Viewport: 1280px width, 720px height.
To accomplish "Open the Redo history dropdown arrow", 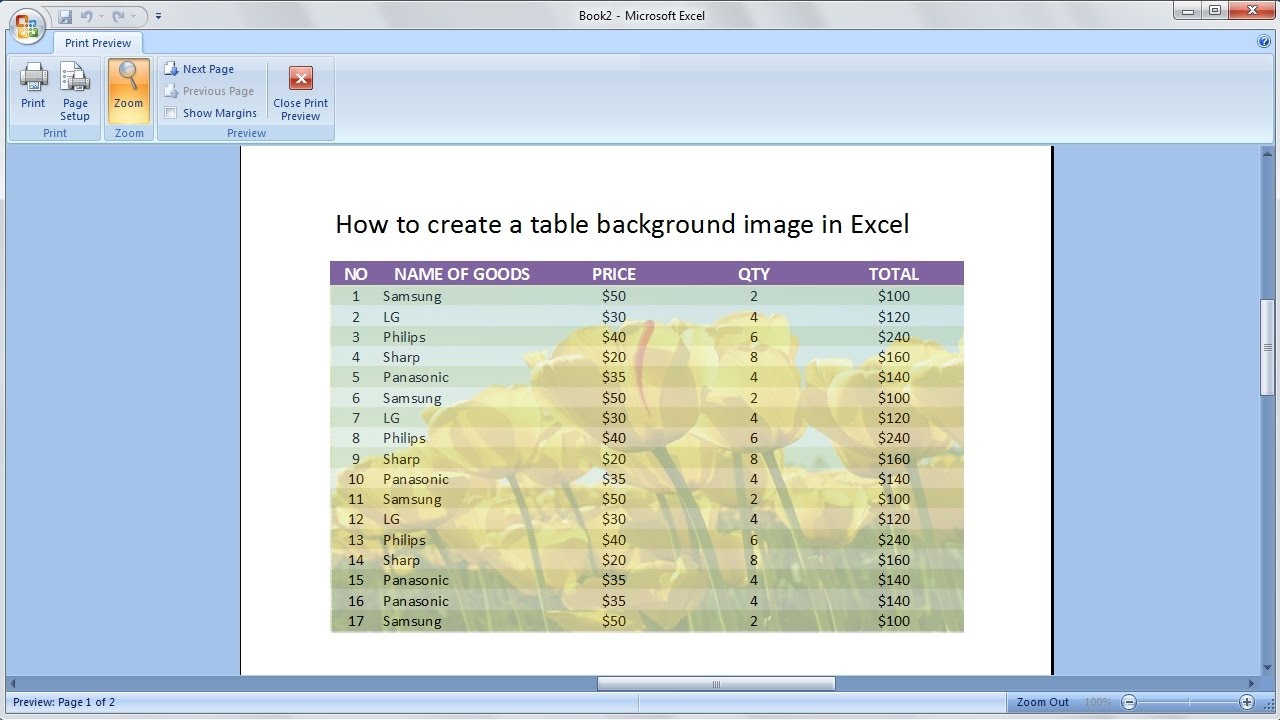I will click(133, 16).
